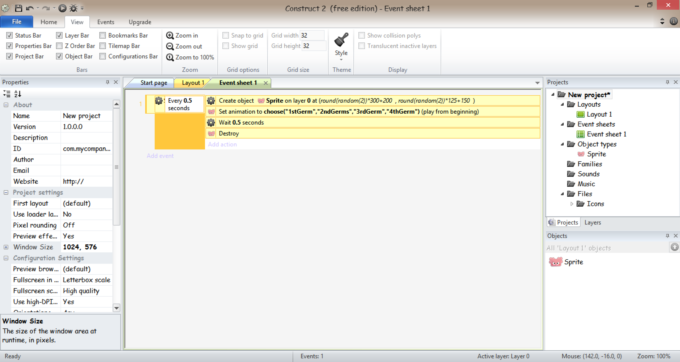Click Zoom out magnifier
The image size is (680, 362).
coord(184,46)
